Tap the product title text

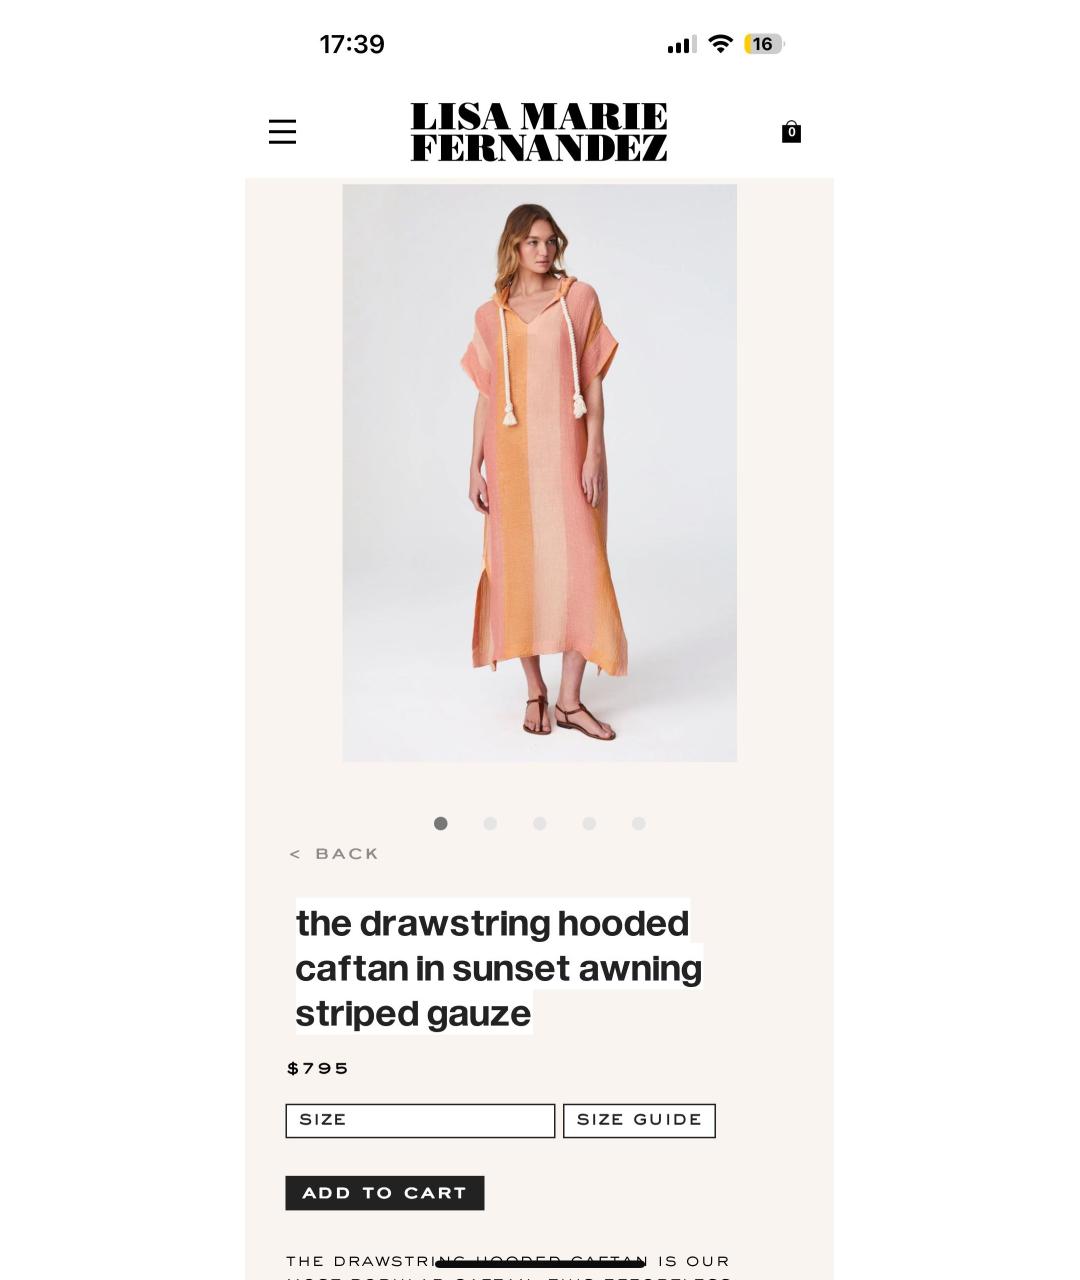(499, 968)
